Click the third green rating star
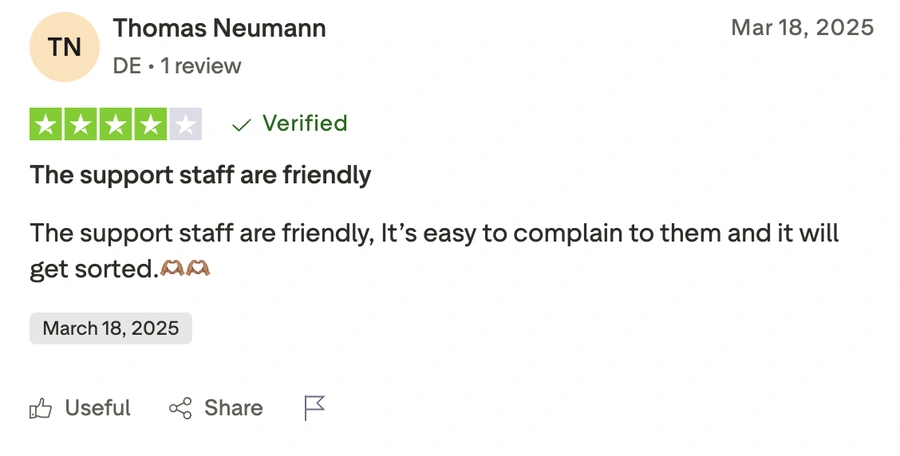Screen dimensions: 900x456 click(x=116, y=124)
